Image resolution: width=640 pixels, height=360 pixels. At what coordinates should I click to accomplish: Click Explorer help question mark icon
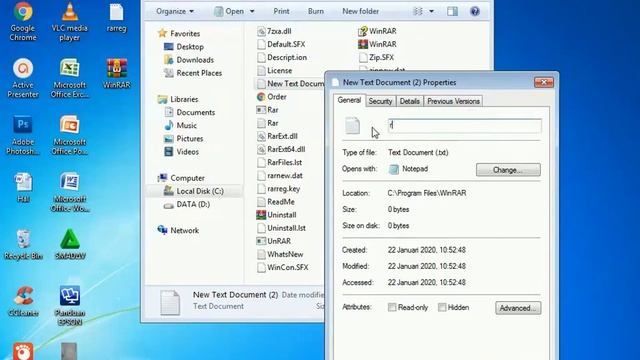pyautogui.click(x=475, y=11)
